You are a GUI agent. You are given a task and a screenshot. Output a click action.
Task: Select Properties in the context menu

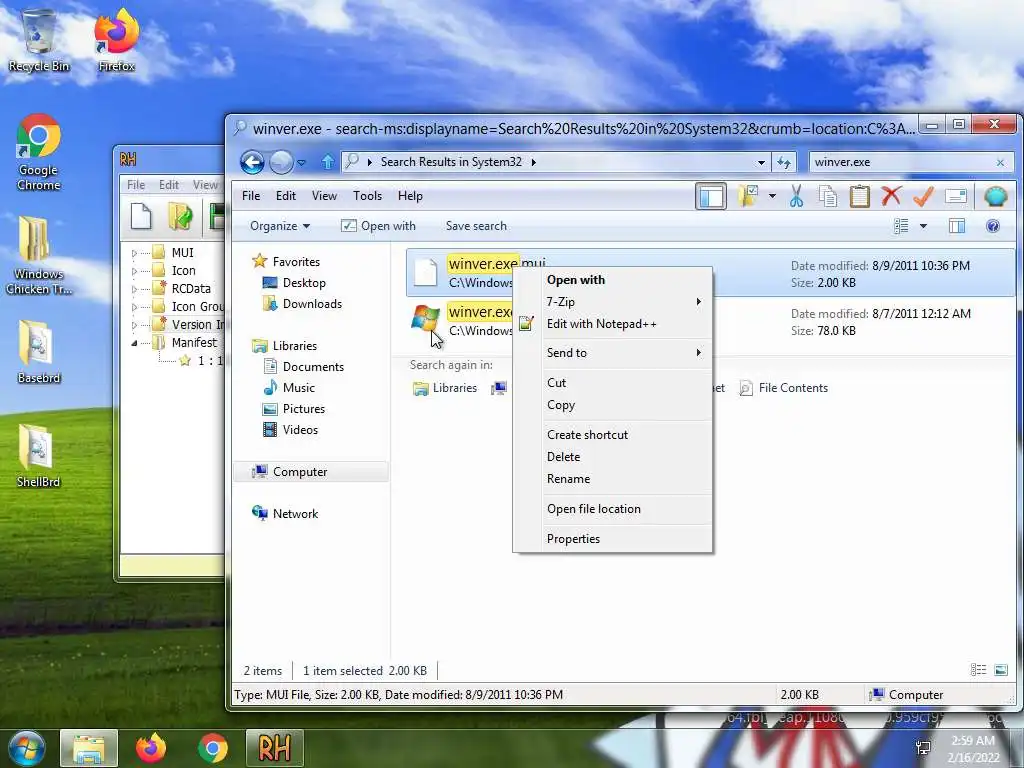(x=613, y=539)
